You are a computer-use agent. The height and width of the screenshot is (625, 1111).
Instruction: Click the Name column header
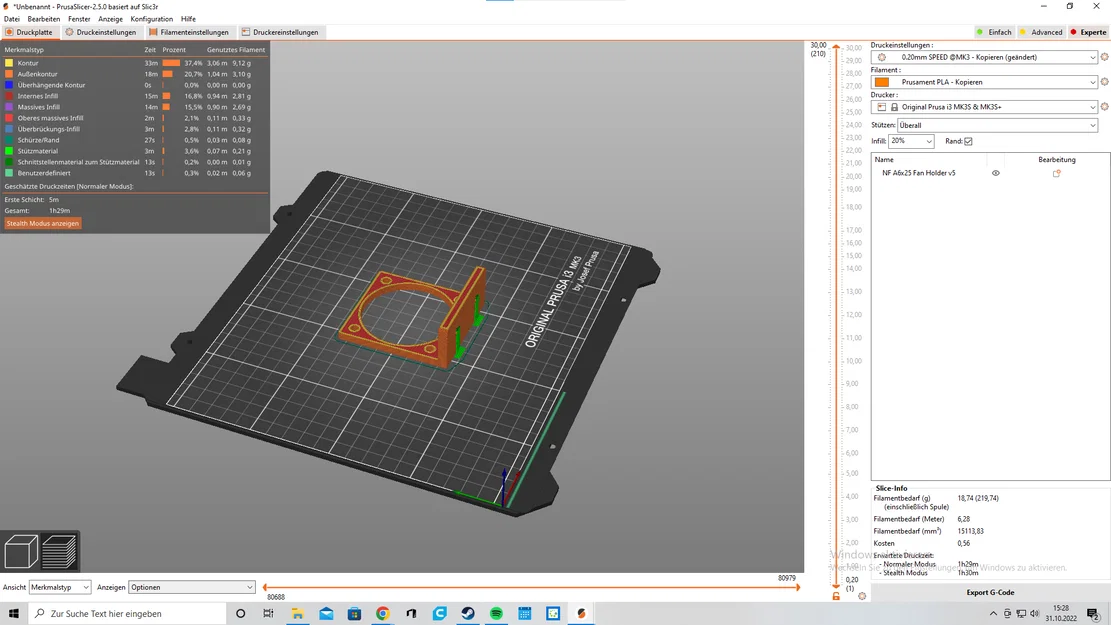tap(884, 159)
